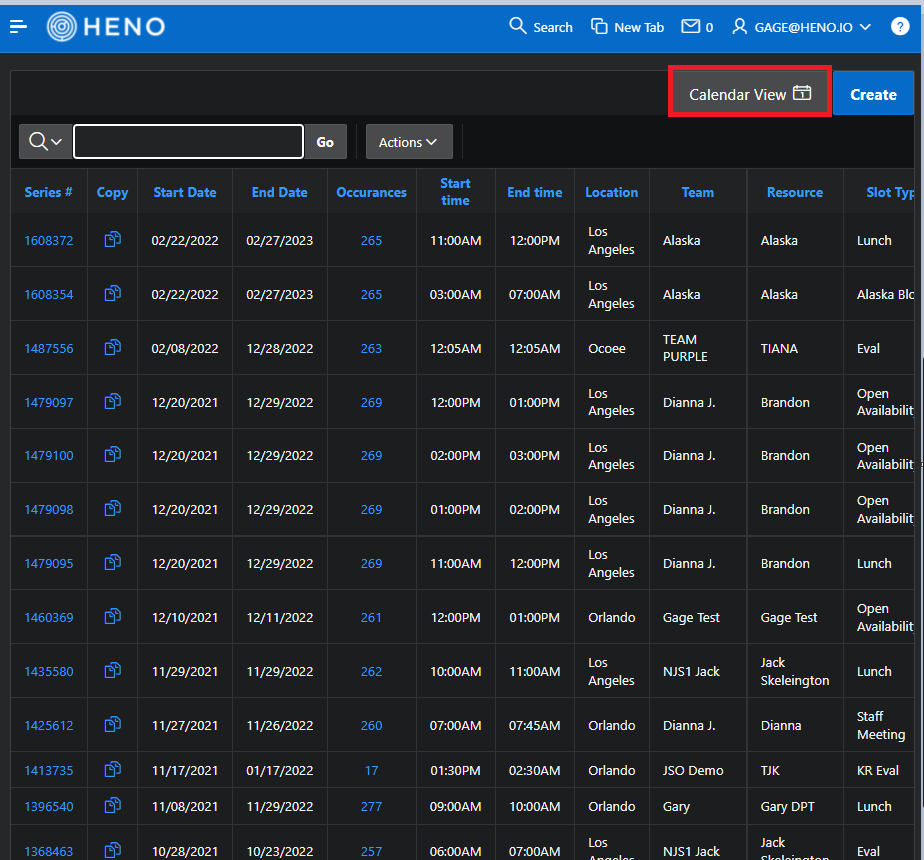Viewport: 924px width, 860px height.
Task: Sort by the Start Date column header
Action: tap(184, 192)
